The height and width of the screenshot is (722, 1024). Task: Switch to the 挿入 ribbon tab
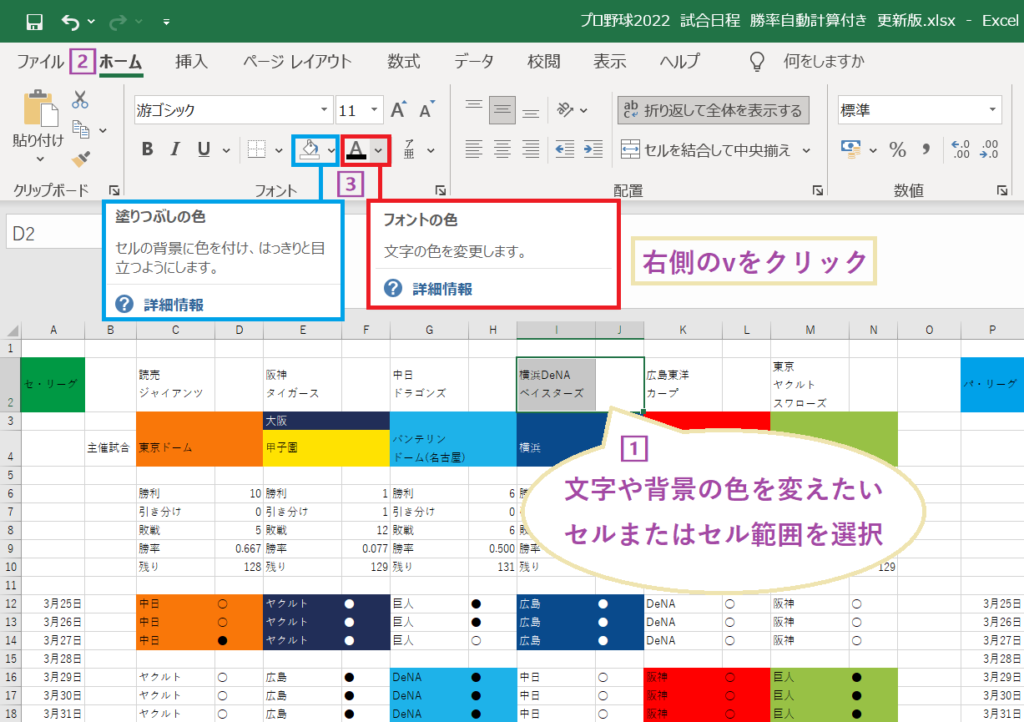(191, 61)
